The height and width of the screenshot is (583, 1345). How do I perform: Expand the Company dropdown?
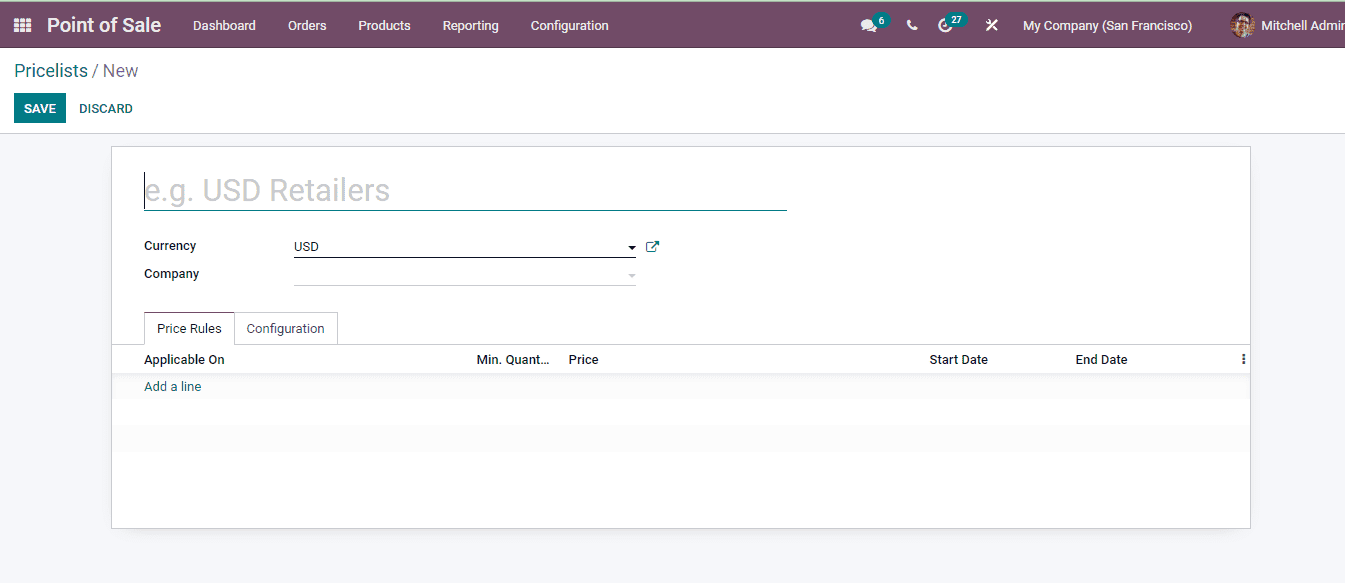(631, 276)
